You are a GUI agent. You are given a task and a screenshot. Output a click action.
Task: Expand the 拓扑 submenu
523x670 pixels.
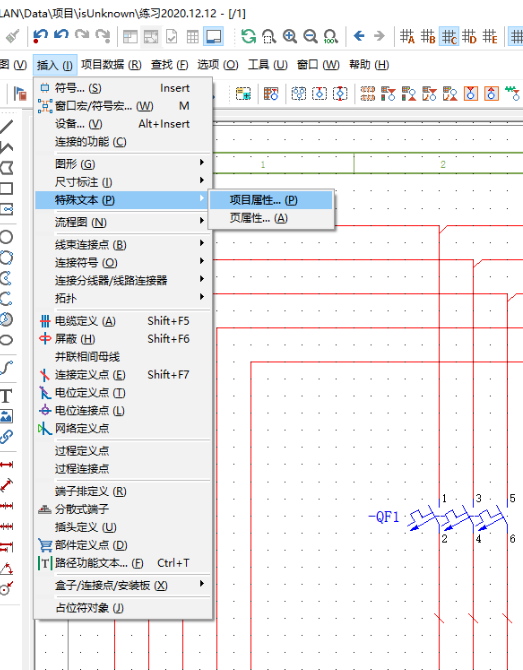click(123, 298)
